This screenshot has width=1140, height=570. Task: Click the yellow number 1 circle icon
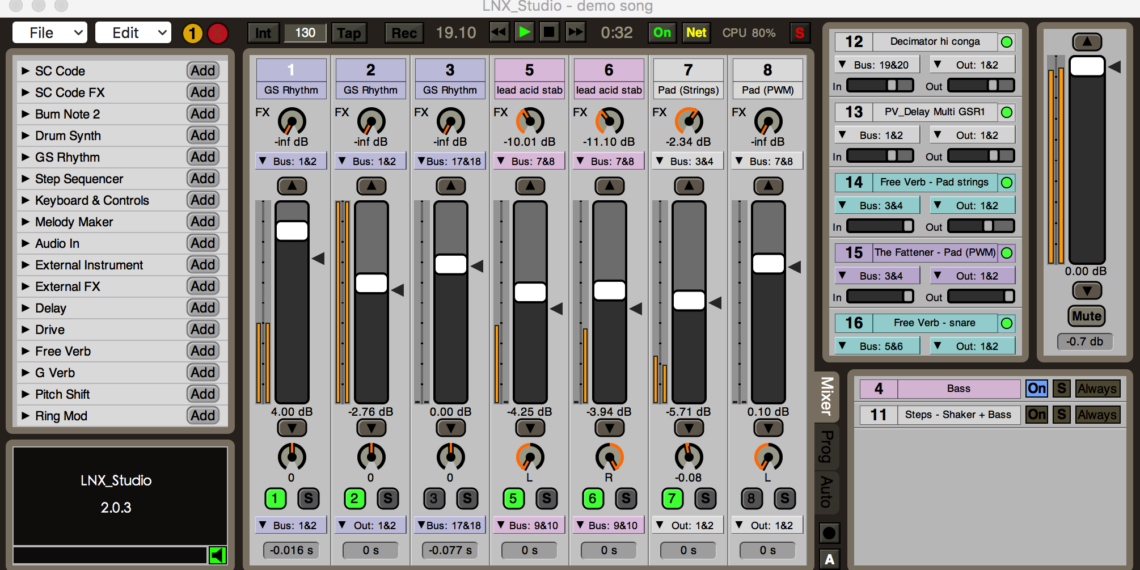pos(193,33)
